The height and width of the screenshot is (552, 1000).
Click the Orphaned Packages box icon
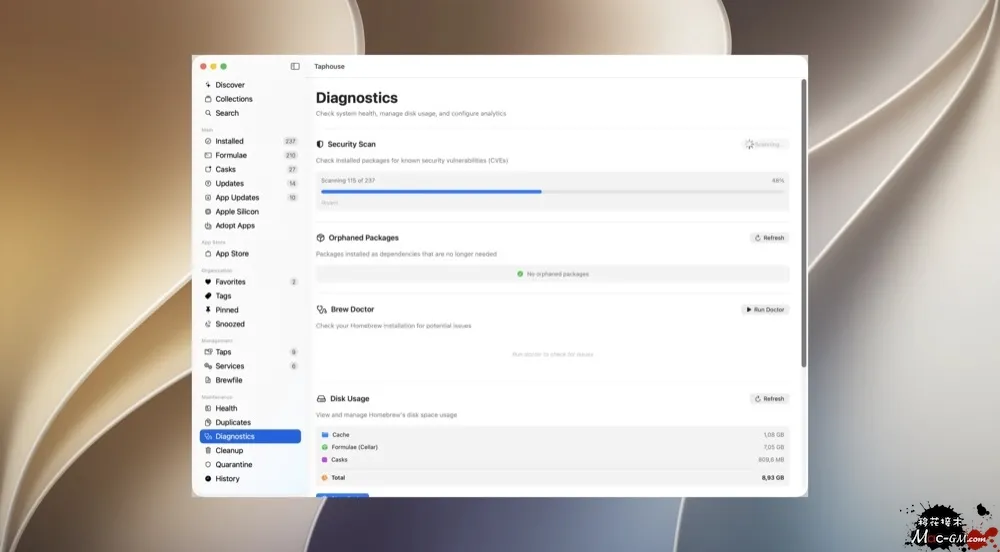[x=321, y=238]
